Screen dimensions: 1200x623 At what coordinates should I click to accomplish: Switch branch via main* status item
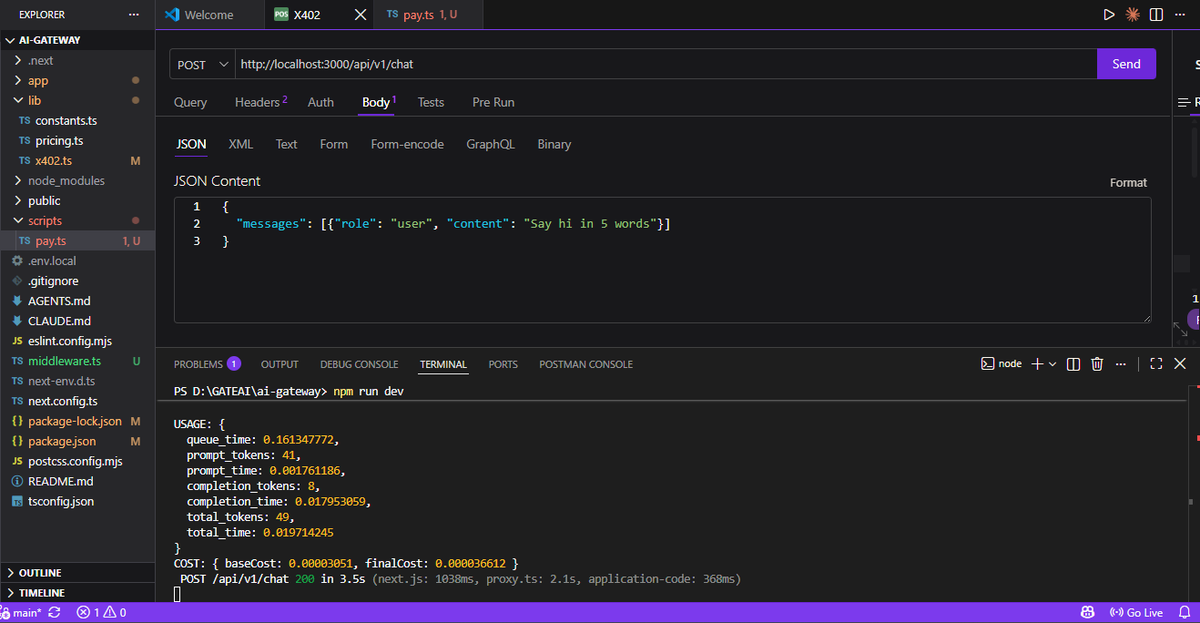[22, 612]
